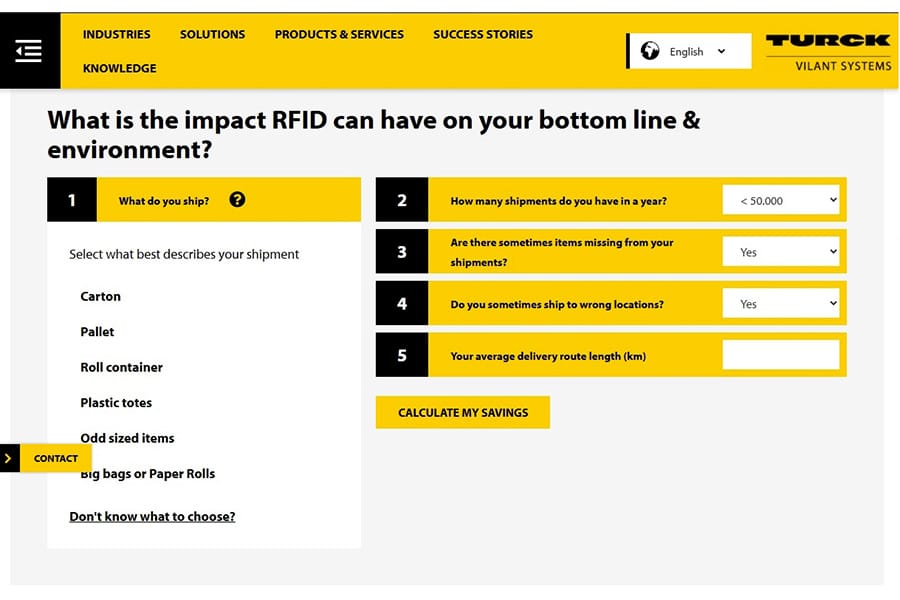
Task: Select the Carton shipment option
Action: point(100,297)
